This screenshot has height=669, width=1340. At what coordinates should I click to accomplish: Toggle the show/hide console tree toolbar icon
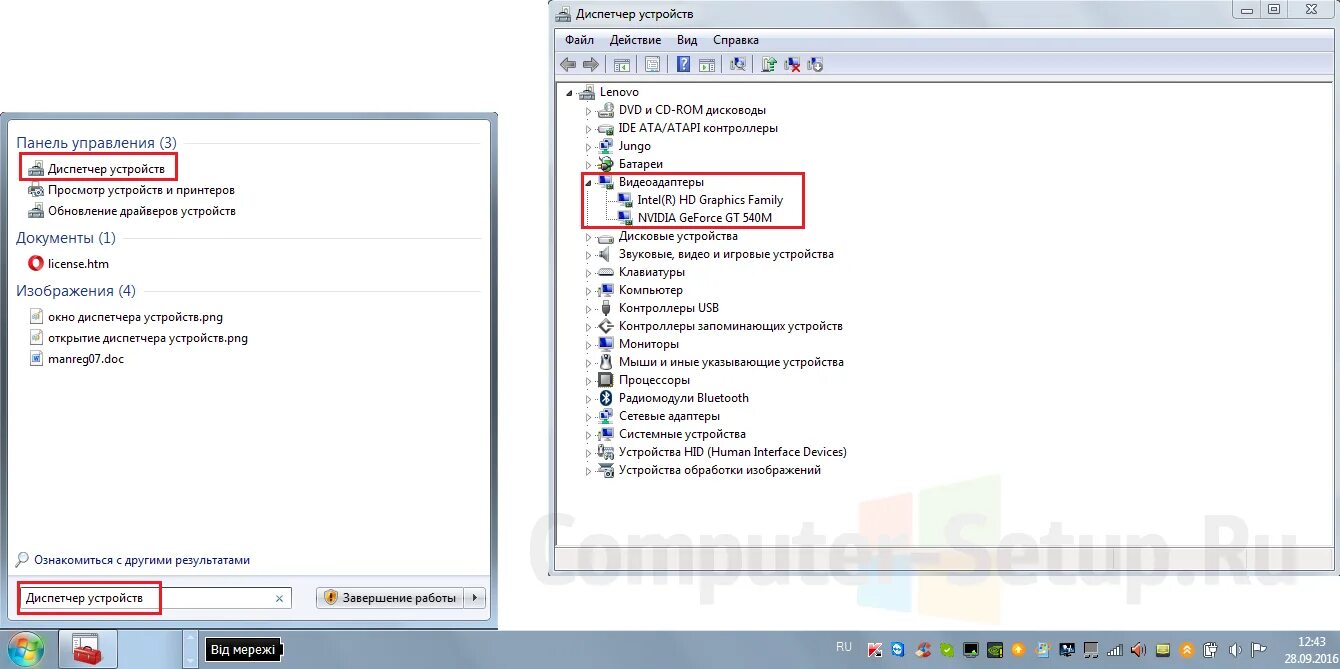[622, 65]
